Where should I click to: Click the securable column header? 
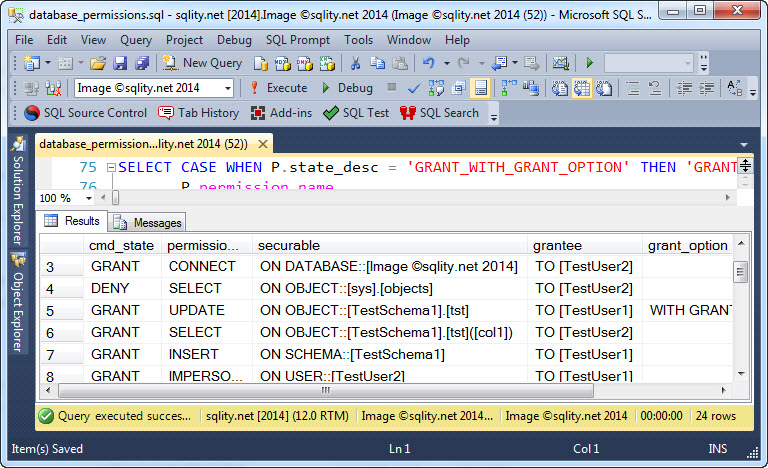(x=389, y=246)
